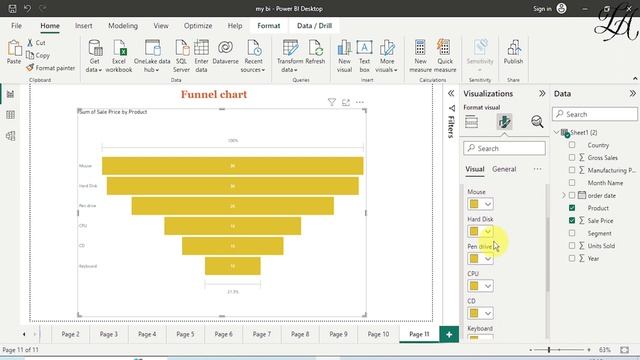Open Analytics magnifier icon
Image resolution: width=640 pixels, height=360 pixels.
537,122
